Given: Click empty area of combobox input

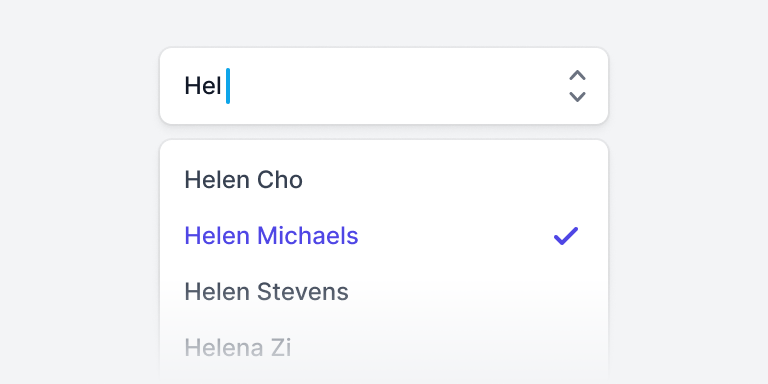Looking at the screenshot, I should [x=392, y=86].
